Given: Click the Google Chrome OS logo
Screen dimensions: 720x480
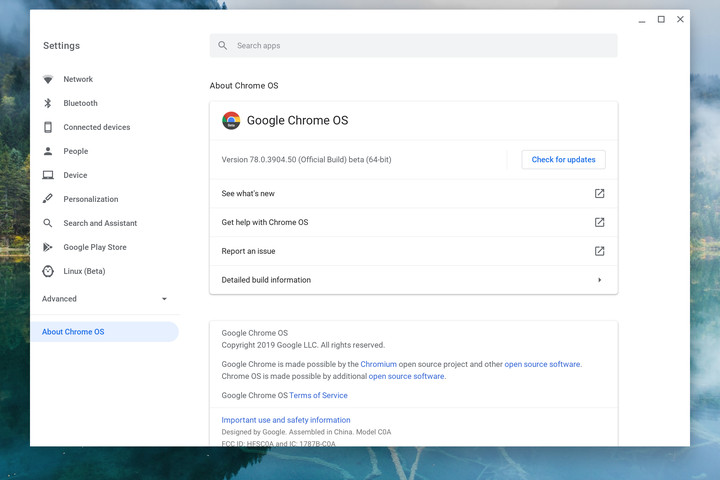Looking at the screenshot, I should pos(231,120).
